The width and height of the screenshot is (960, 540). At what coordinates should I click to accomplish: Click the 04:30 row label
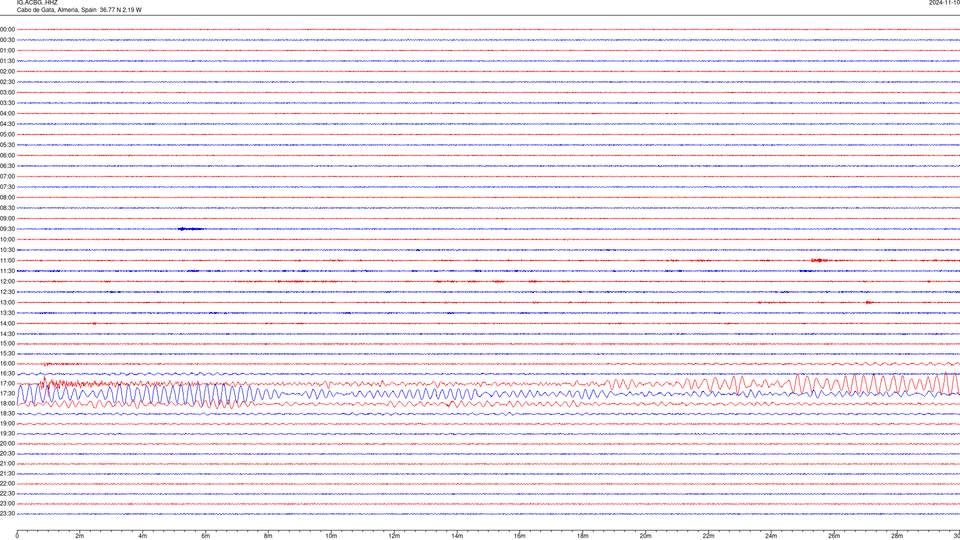pos(7,124)
